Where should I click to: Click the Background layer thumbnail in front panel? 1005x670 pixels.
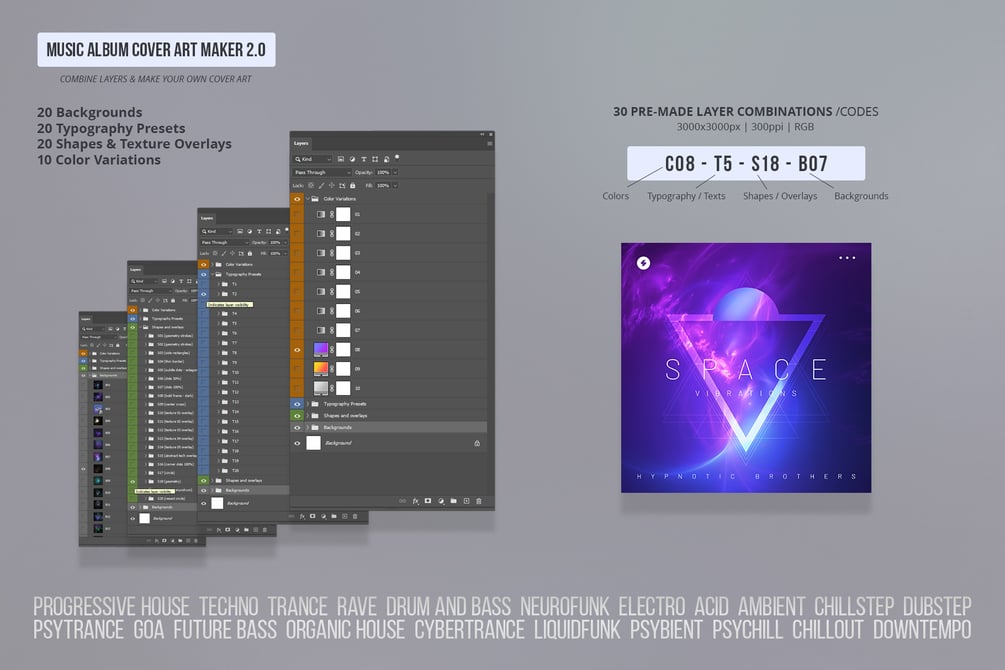(313, 443)
